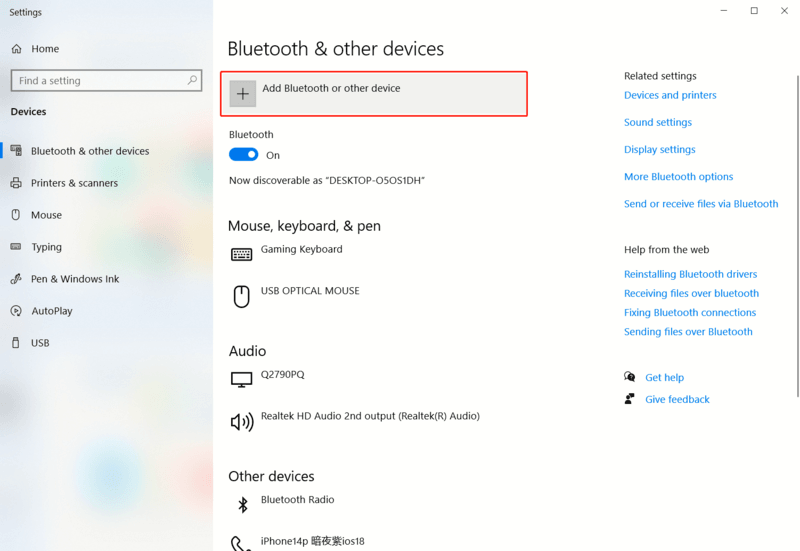Viewport: 800px width, 551px height.
Task: Click the Bluetooth Radio icon
Action: 241,504
